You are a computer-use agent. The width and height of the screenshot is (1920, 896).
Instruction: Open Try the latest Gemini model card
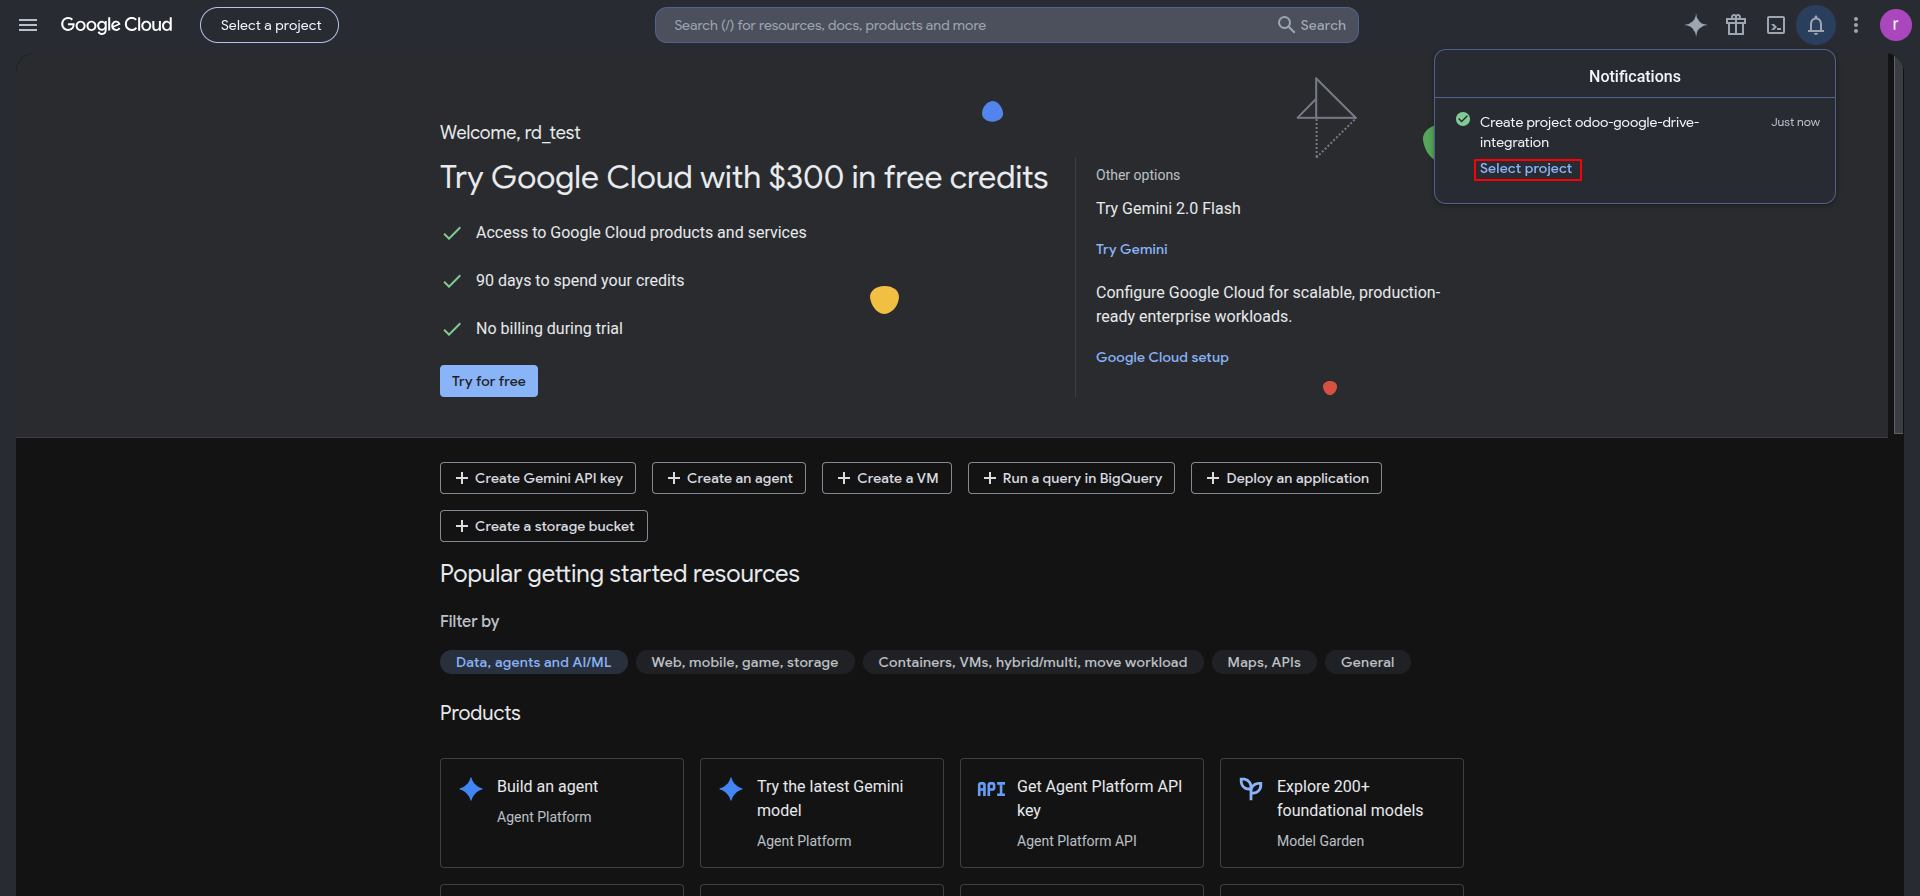tap(822, 813)
